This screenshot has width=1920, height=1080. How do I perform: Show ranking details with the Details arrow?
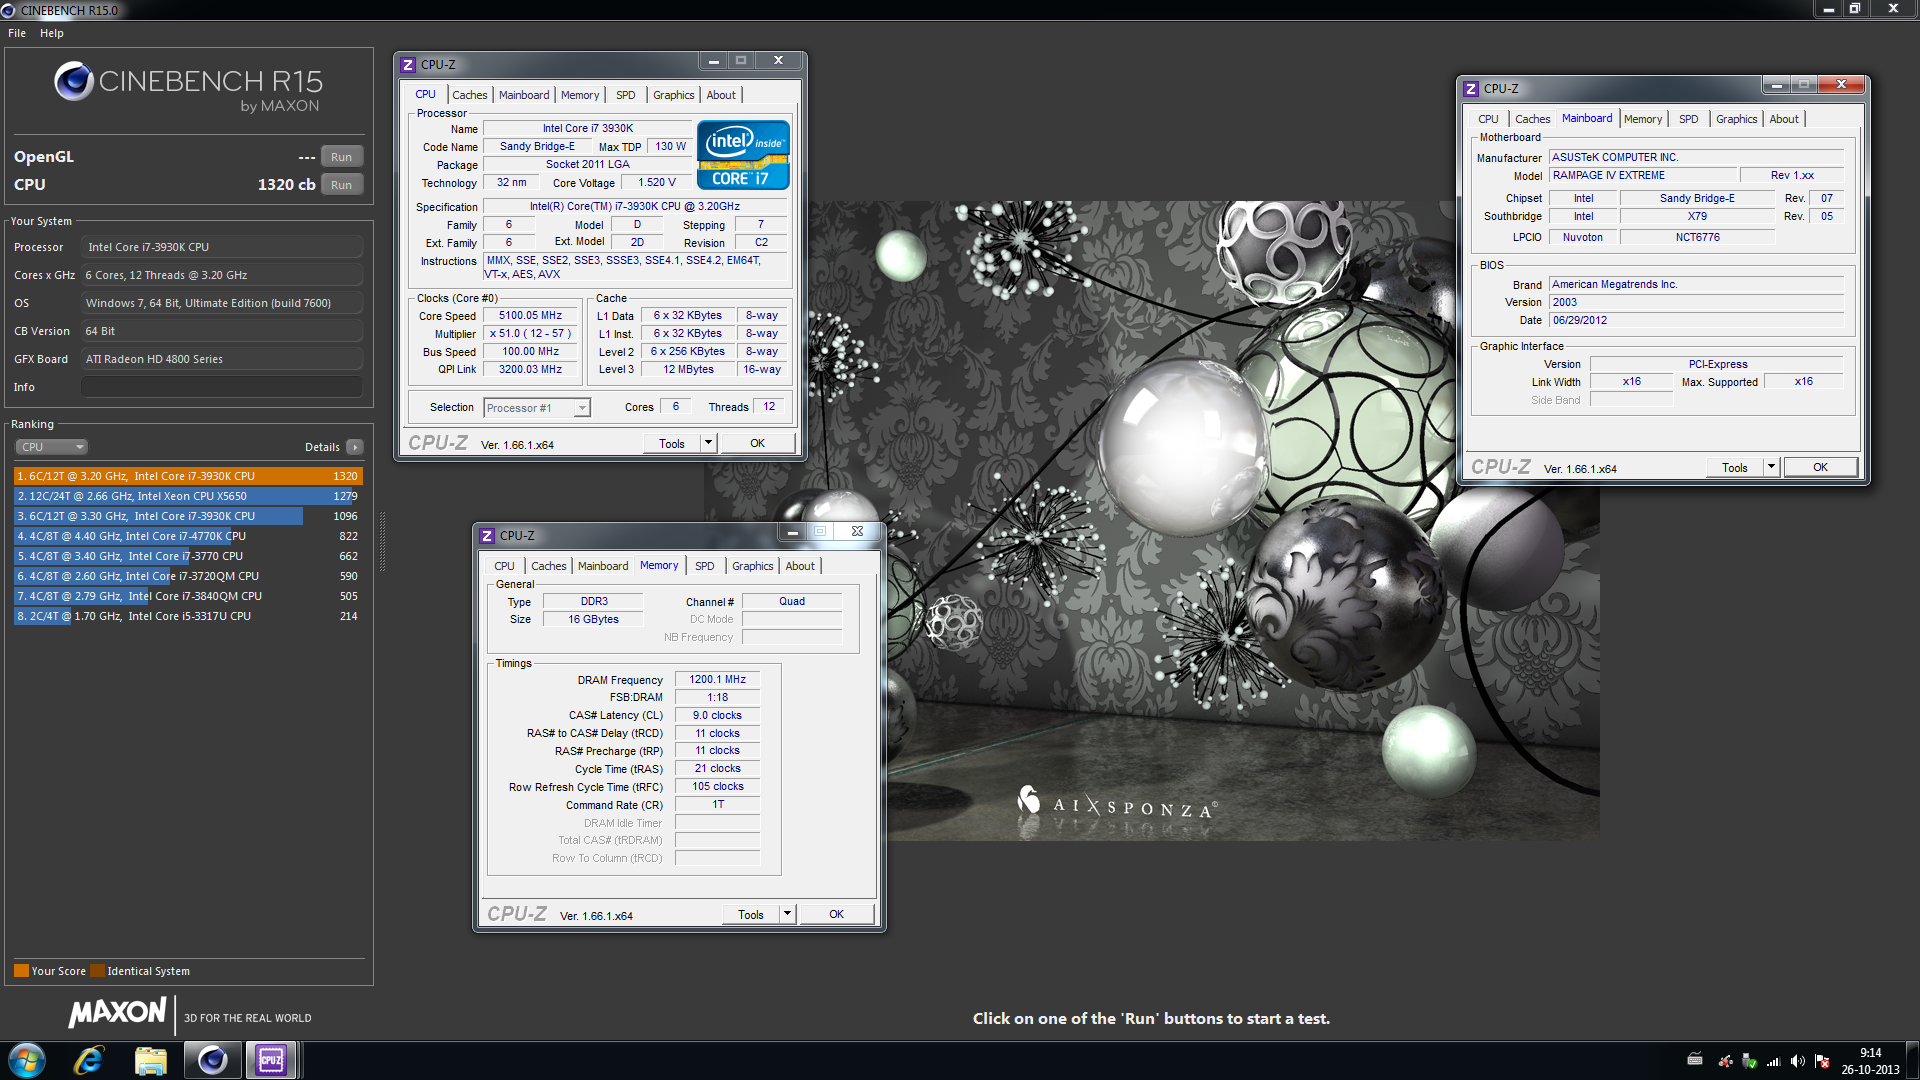[x=355, y=447]
